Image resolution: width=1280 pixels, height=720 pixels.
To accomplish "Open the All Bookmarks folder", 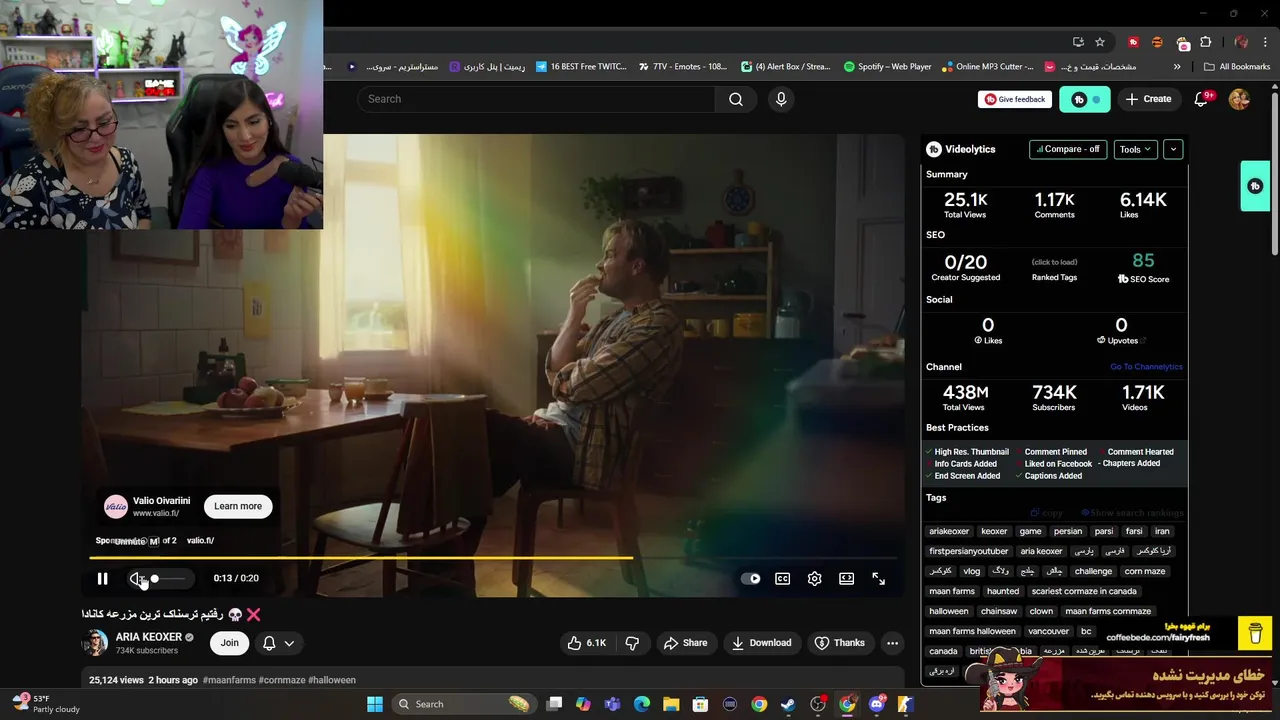I will [x=1238, y=67].
